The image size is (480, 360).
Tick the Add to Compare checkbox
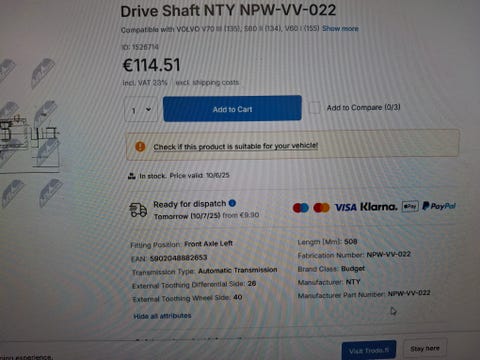[x=314, y=108]
